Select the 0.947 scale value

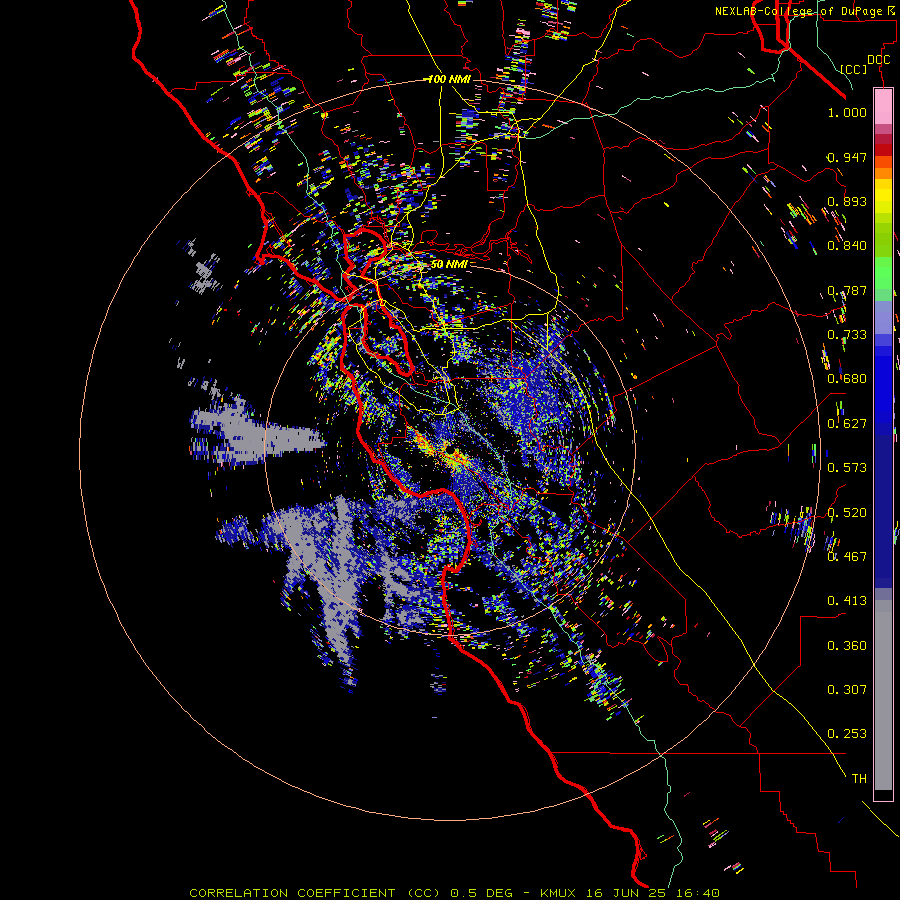(847, 157)
